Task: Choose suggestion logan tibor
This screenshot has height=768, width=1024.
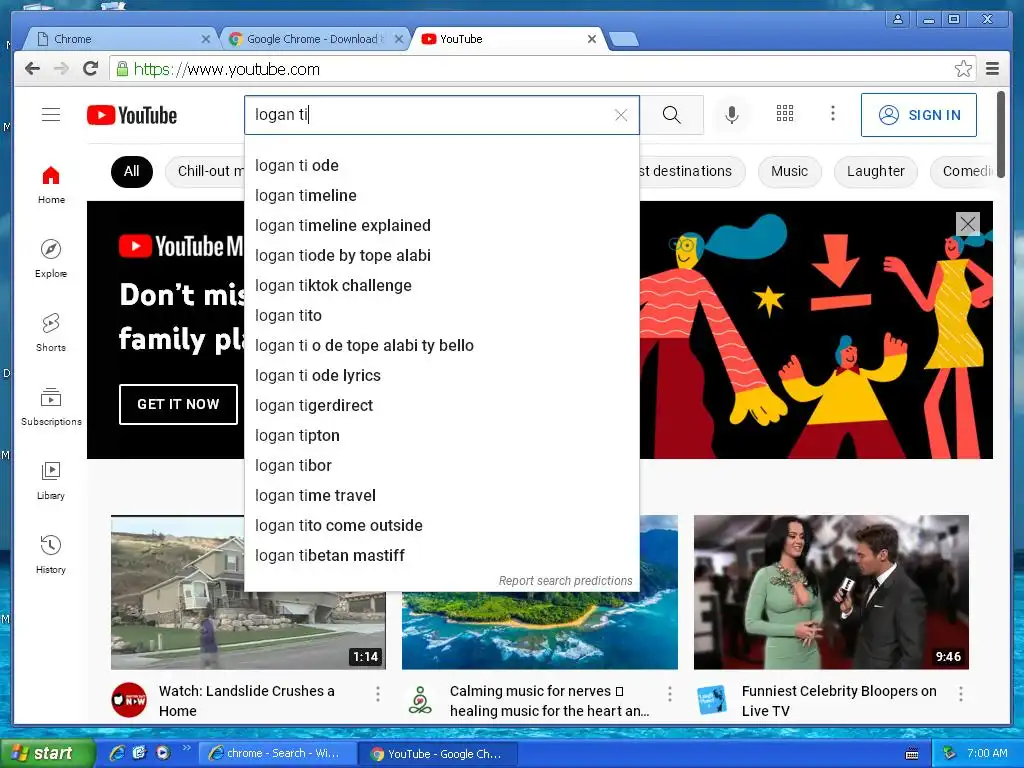Action: click(x=441, y=466)
